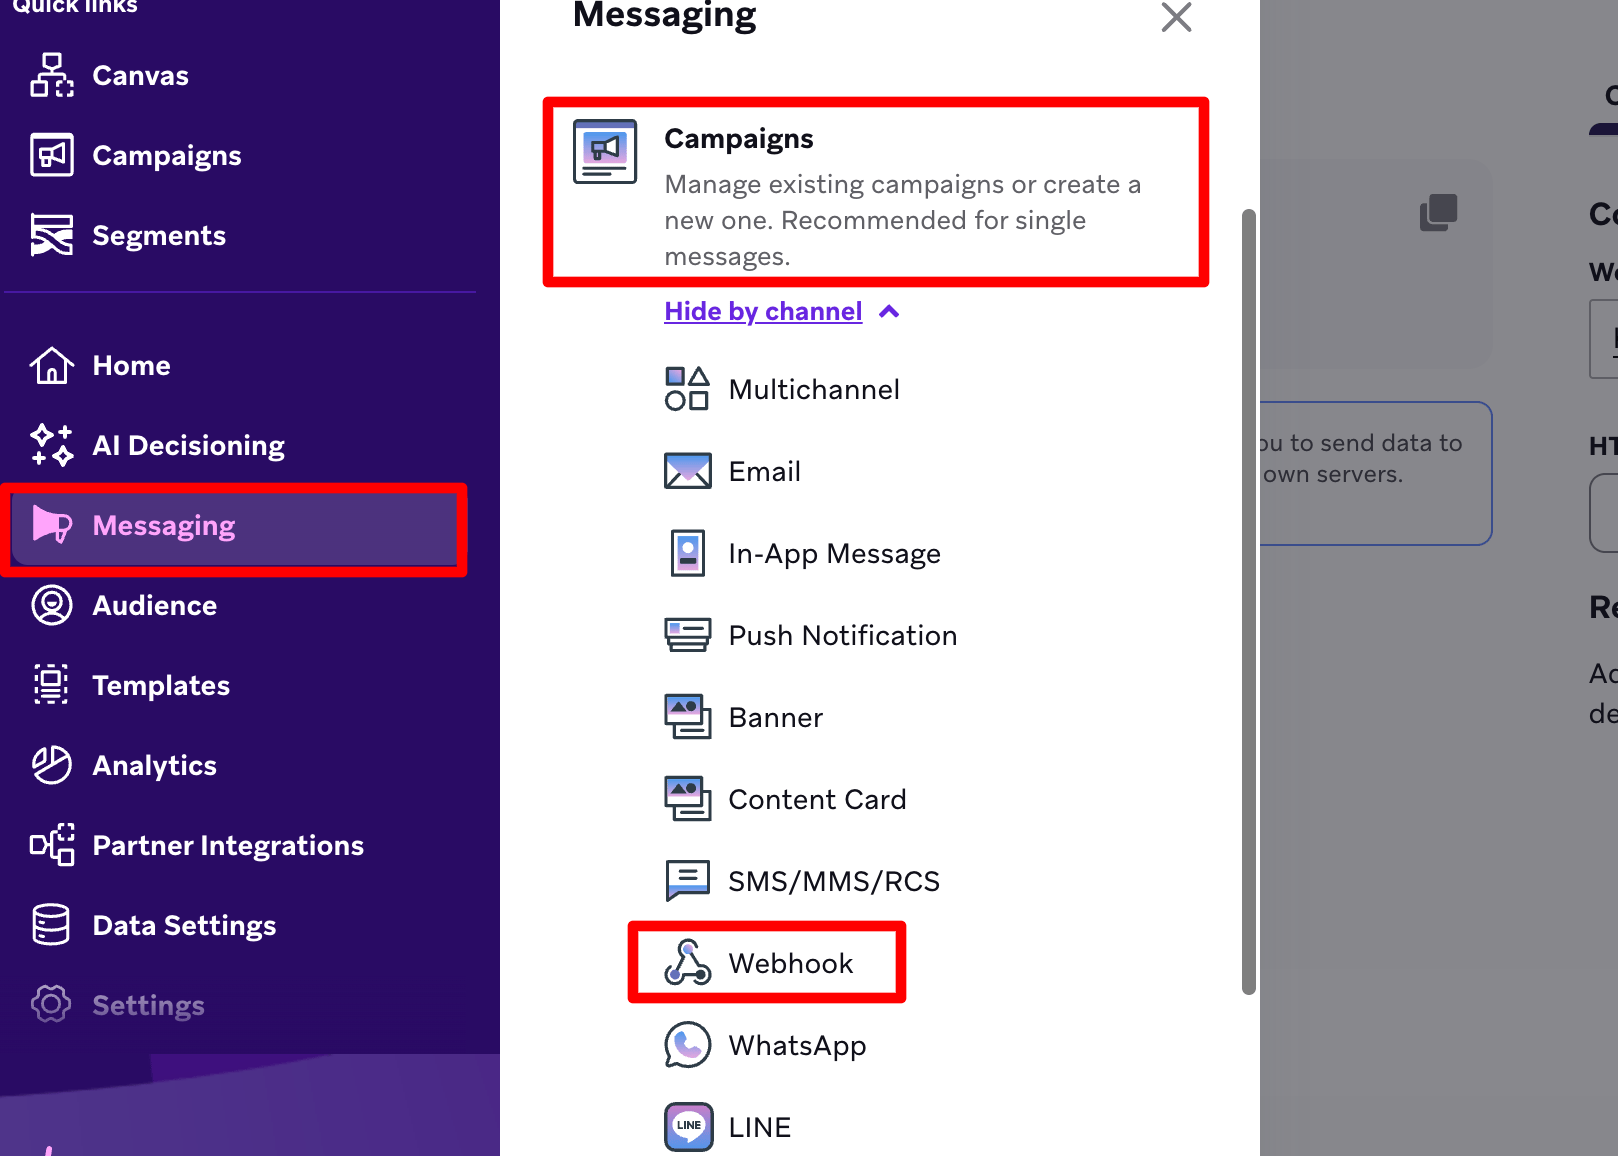Open the Analytics menu

point(154,765)
